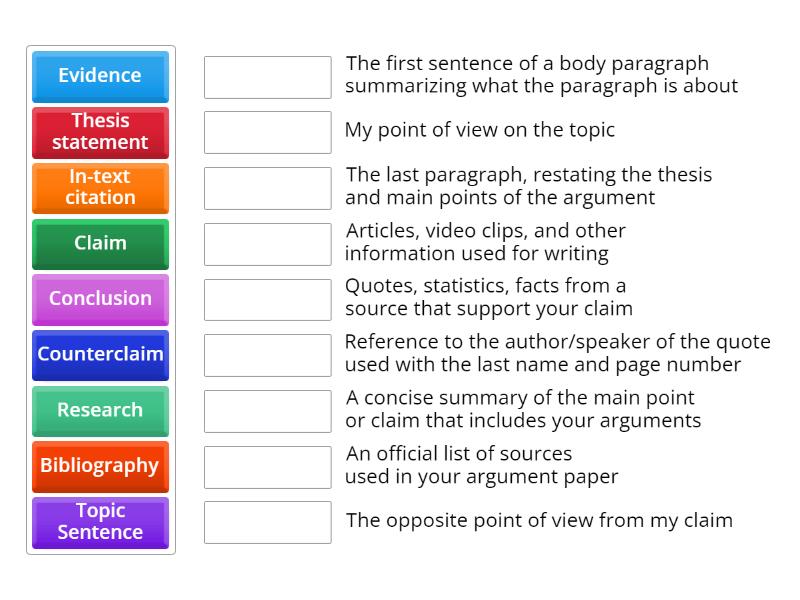Click the answer box beside 'A concise summary' text
This screenshot has width=800, height=600.
(x=266, y=410)
